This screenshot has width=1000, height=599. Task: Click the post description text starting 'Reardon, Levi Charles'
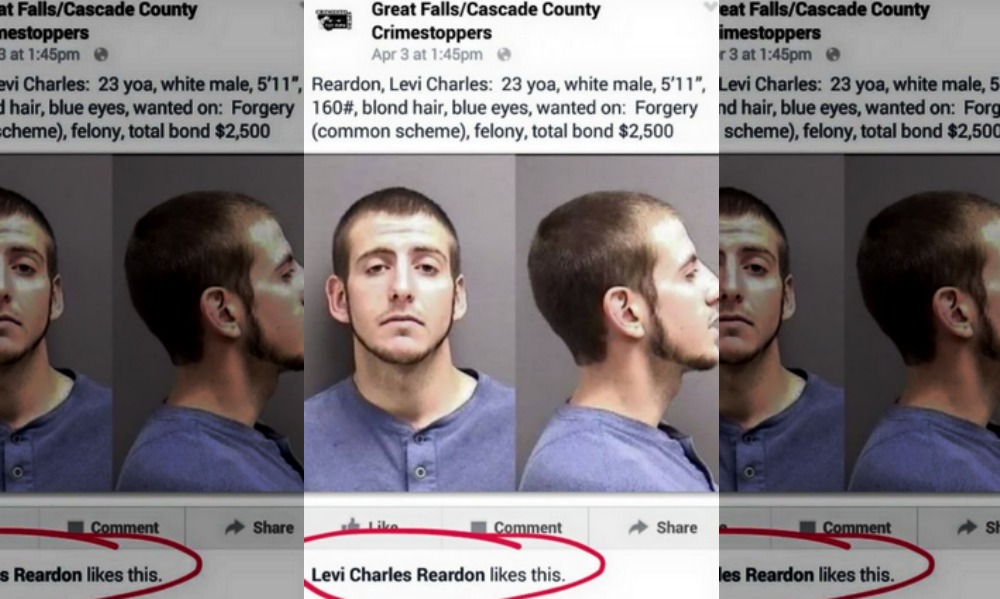click(x=508, y=108)
